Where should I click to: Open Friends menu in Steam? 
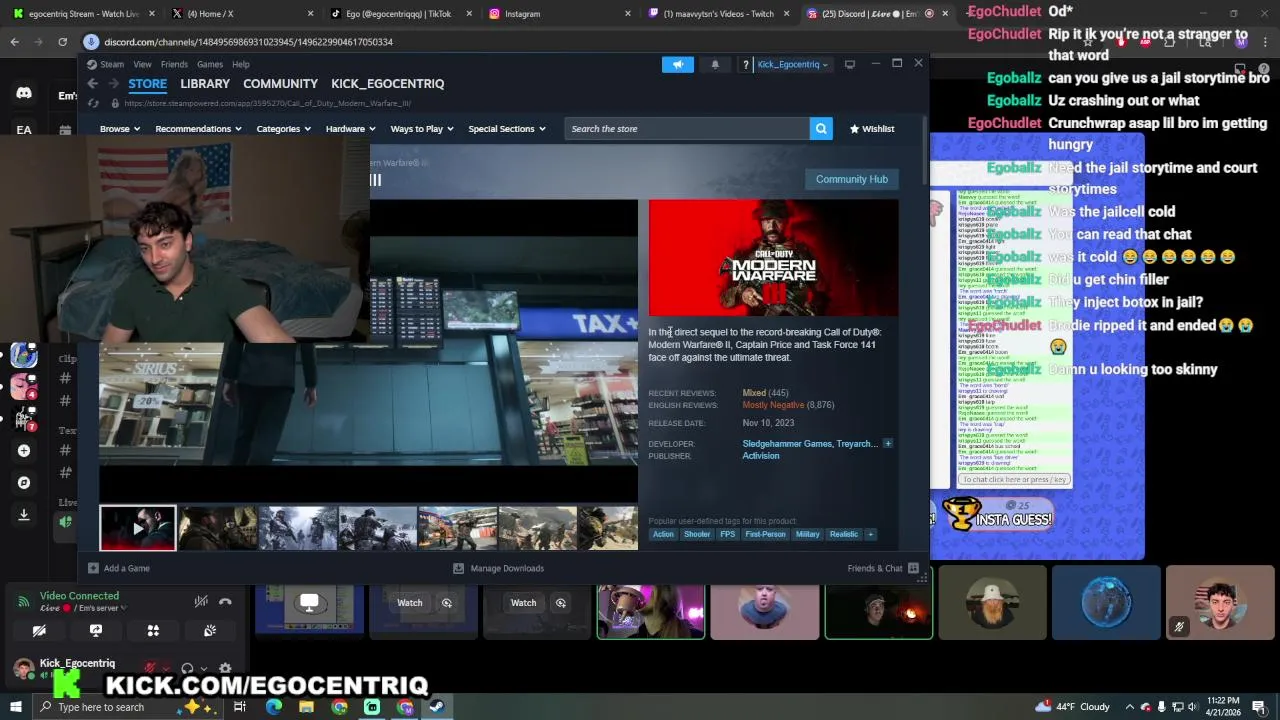tap(174, 64)
